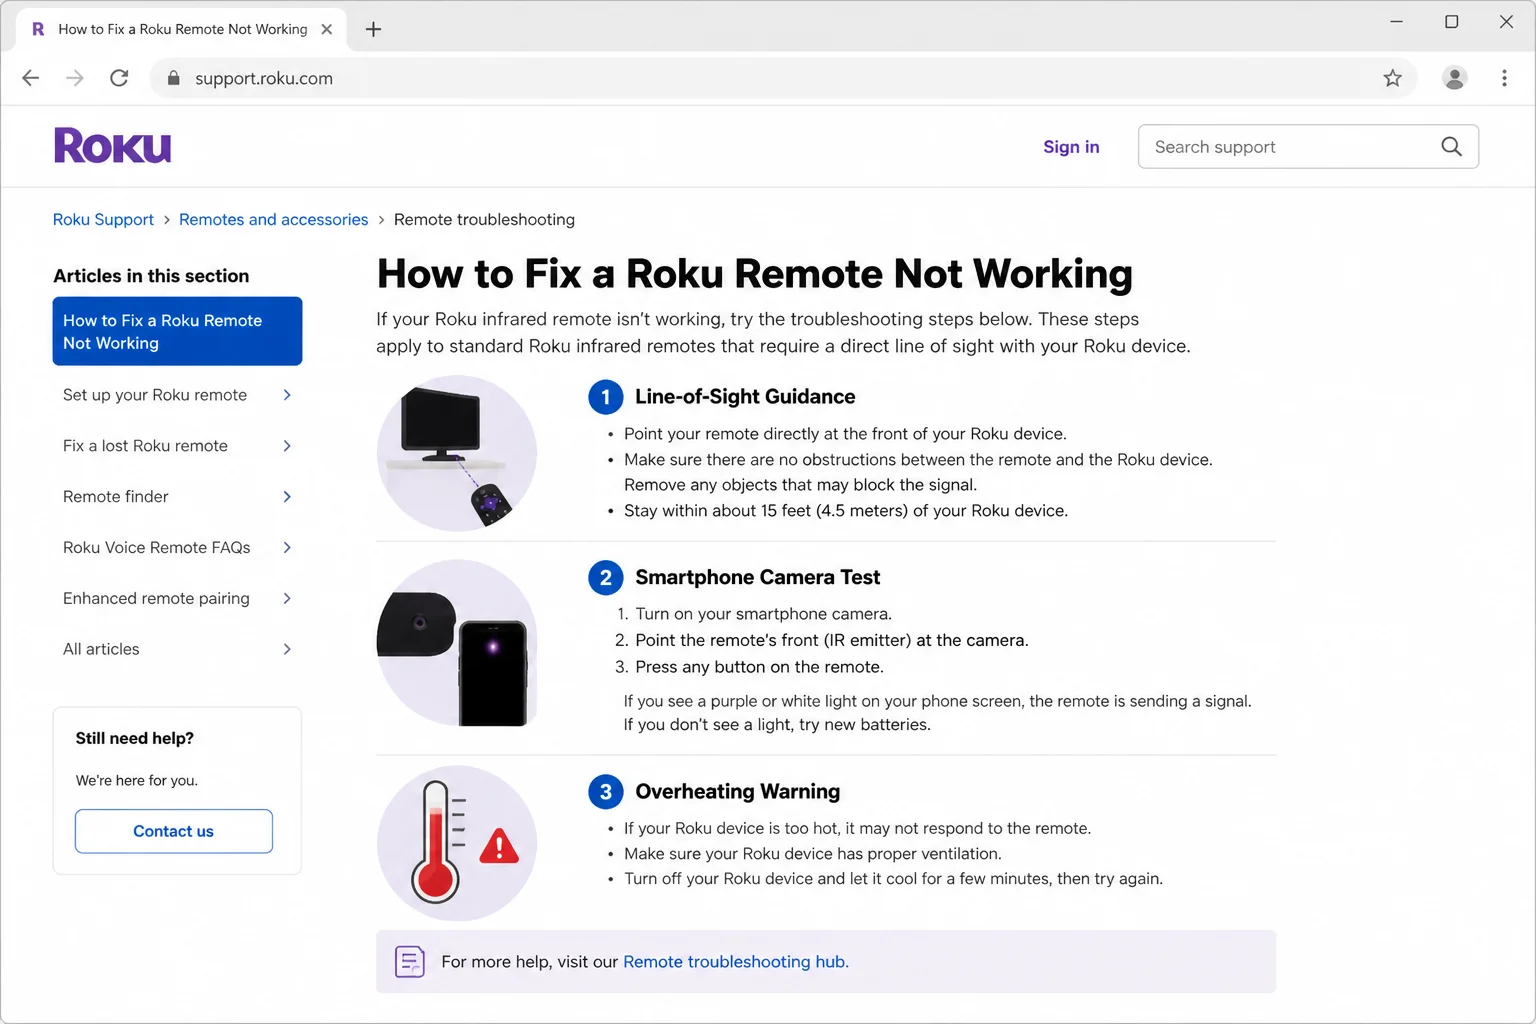Click the main article title heading
Screen dimensions: 1536x1024
[x=755, y=274]
